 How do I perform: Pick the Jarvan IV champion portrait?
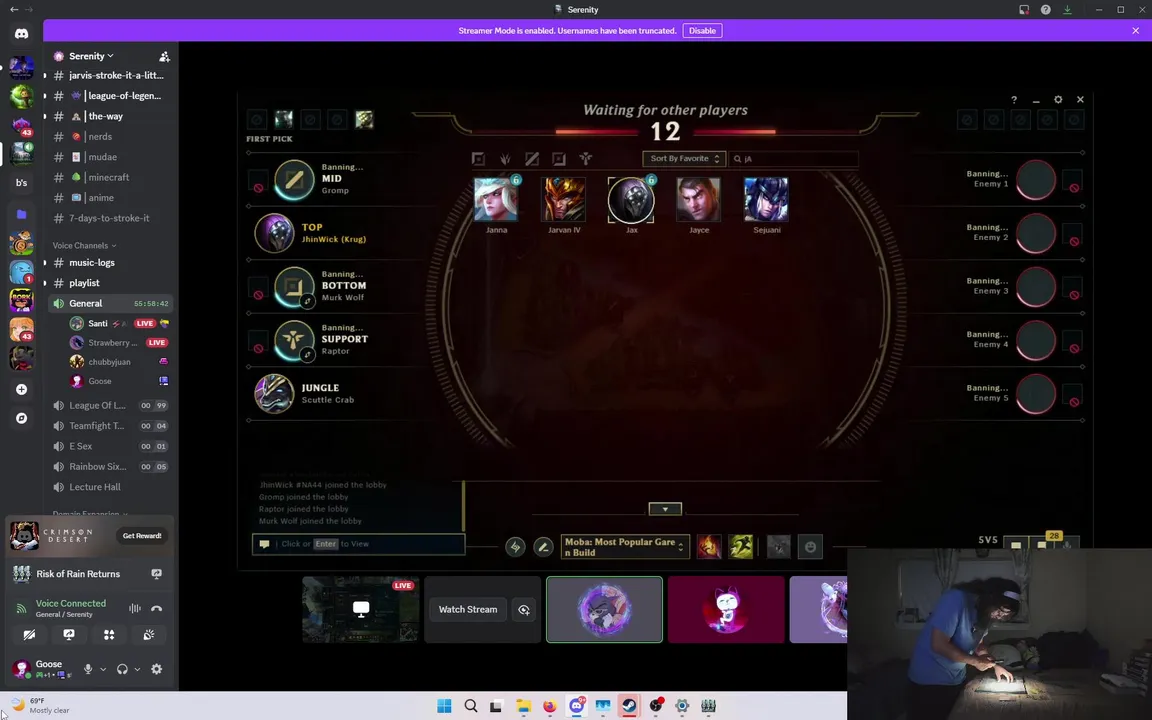coord(564,198)
